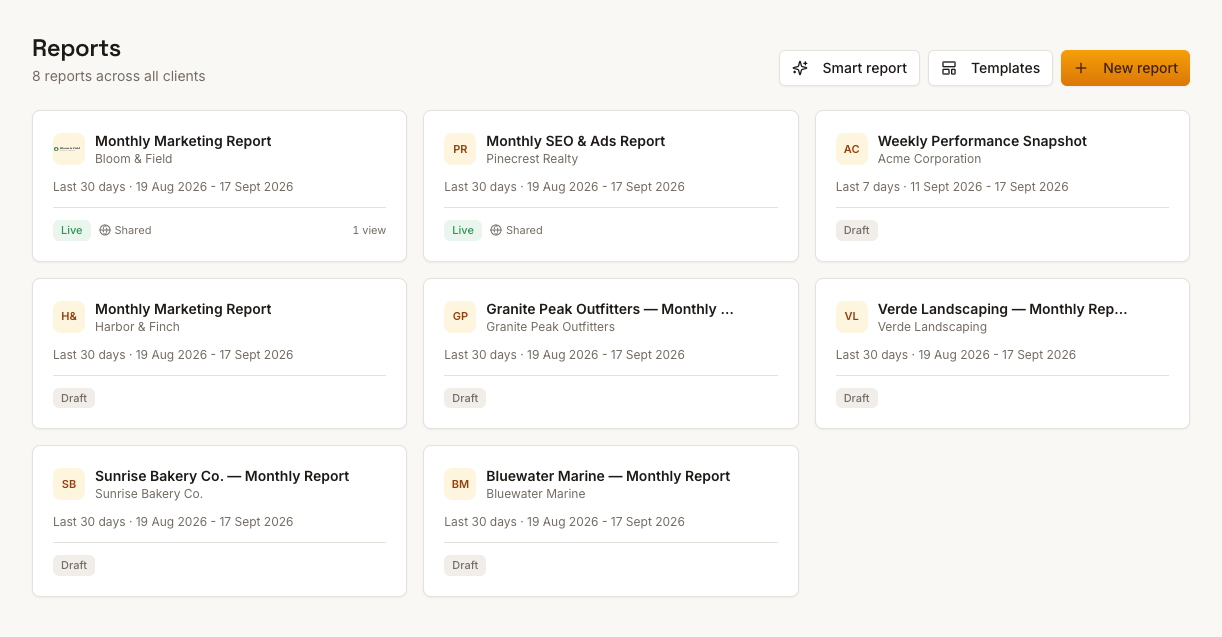Image resolution: width=1222 pixels, height=637 pixels.
Task: Click the PR avatar for Pinecrest Realty
Action: [x=460, y=149]
